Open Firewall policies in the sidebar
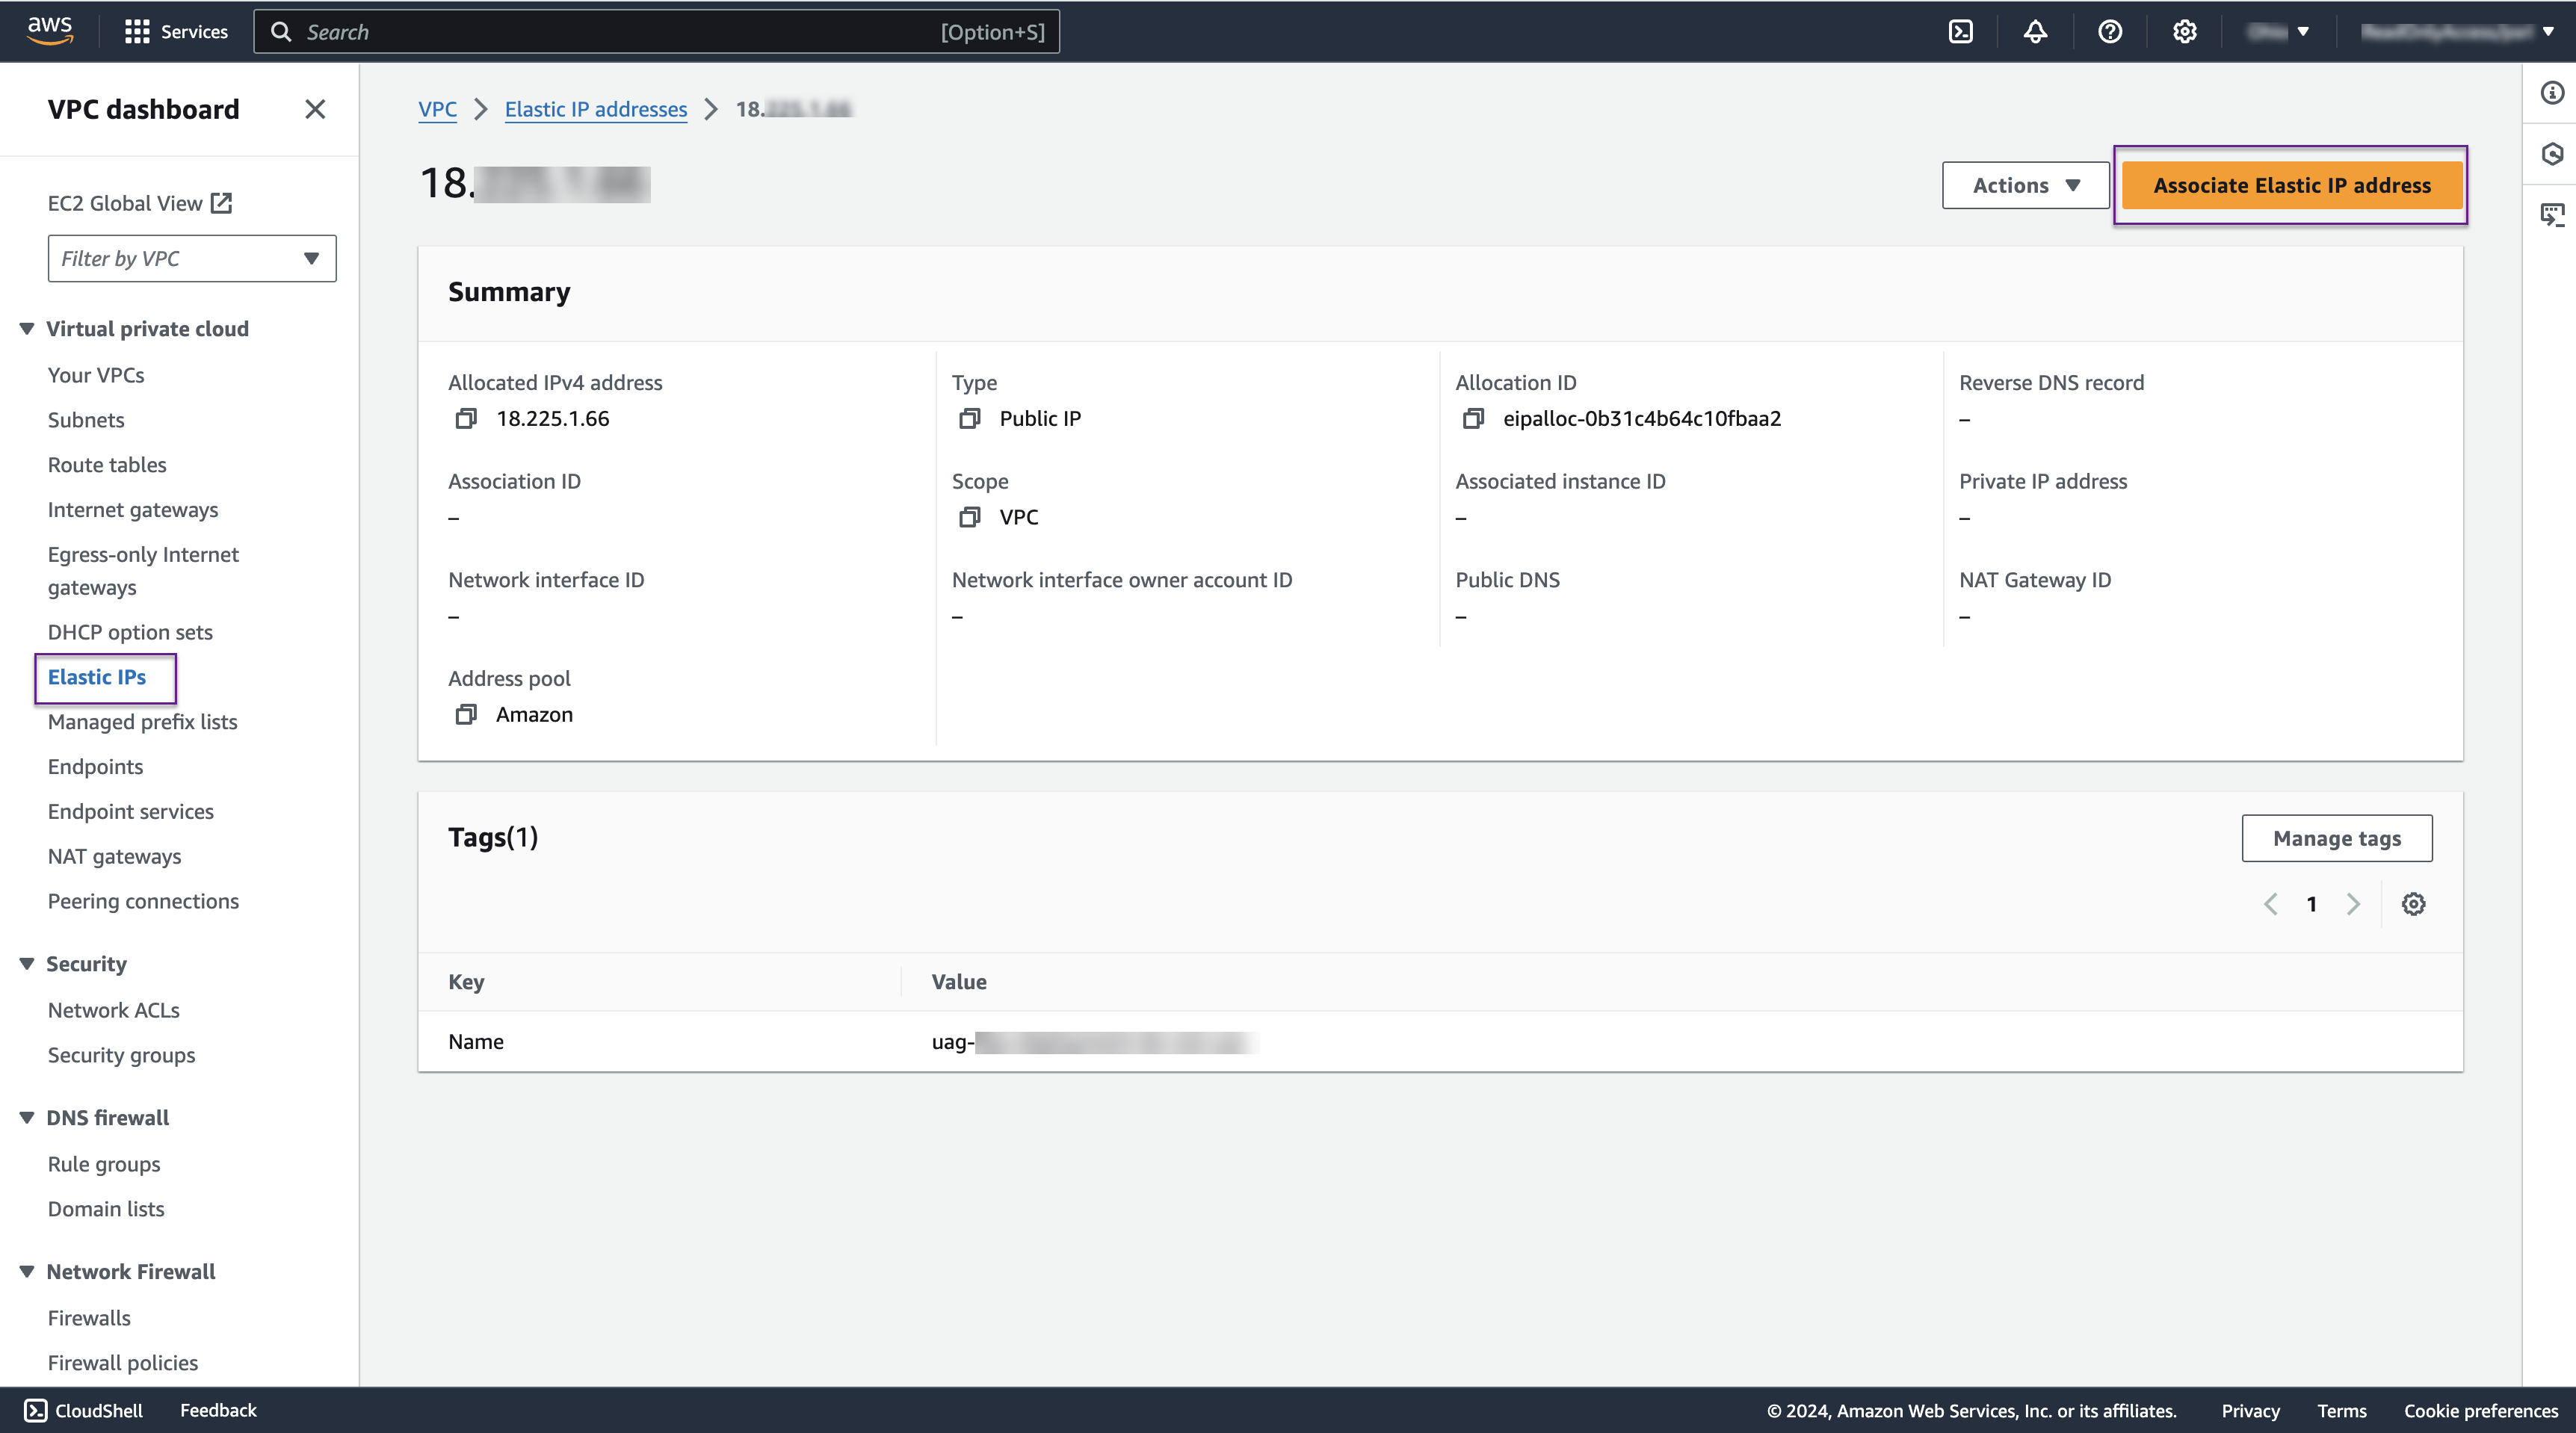 pyautogui.click(x=123, y=1363)
